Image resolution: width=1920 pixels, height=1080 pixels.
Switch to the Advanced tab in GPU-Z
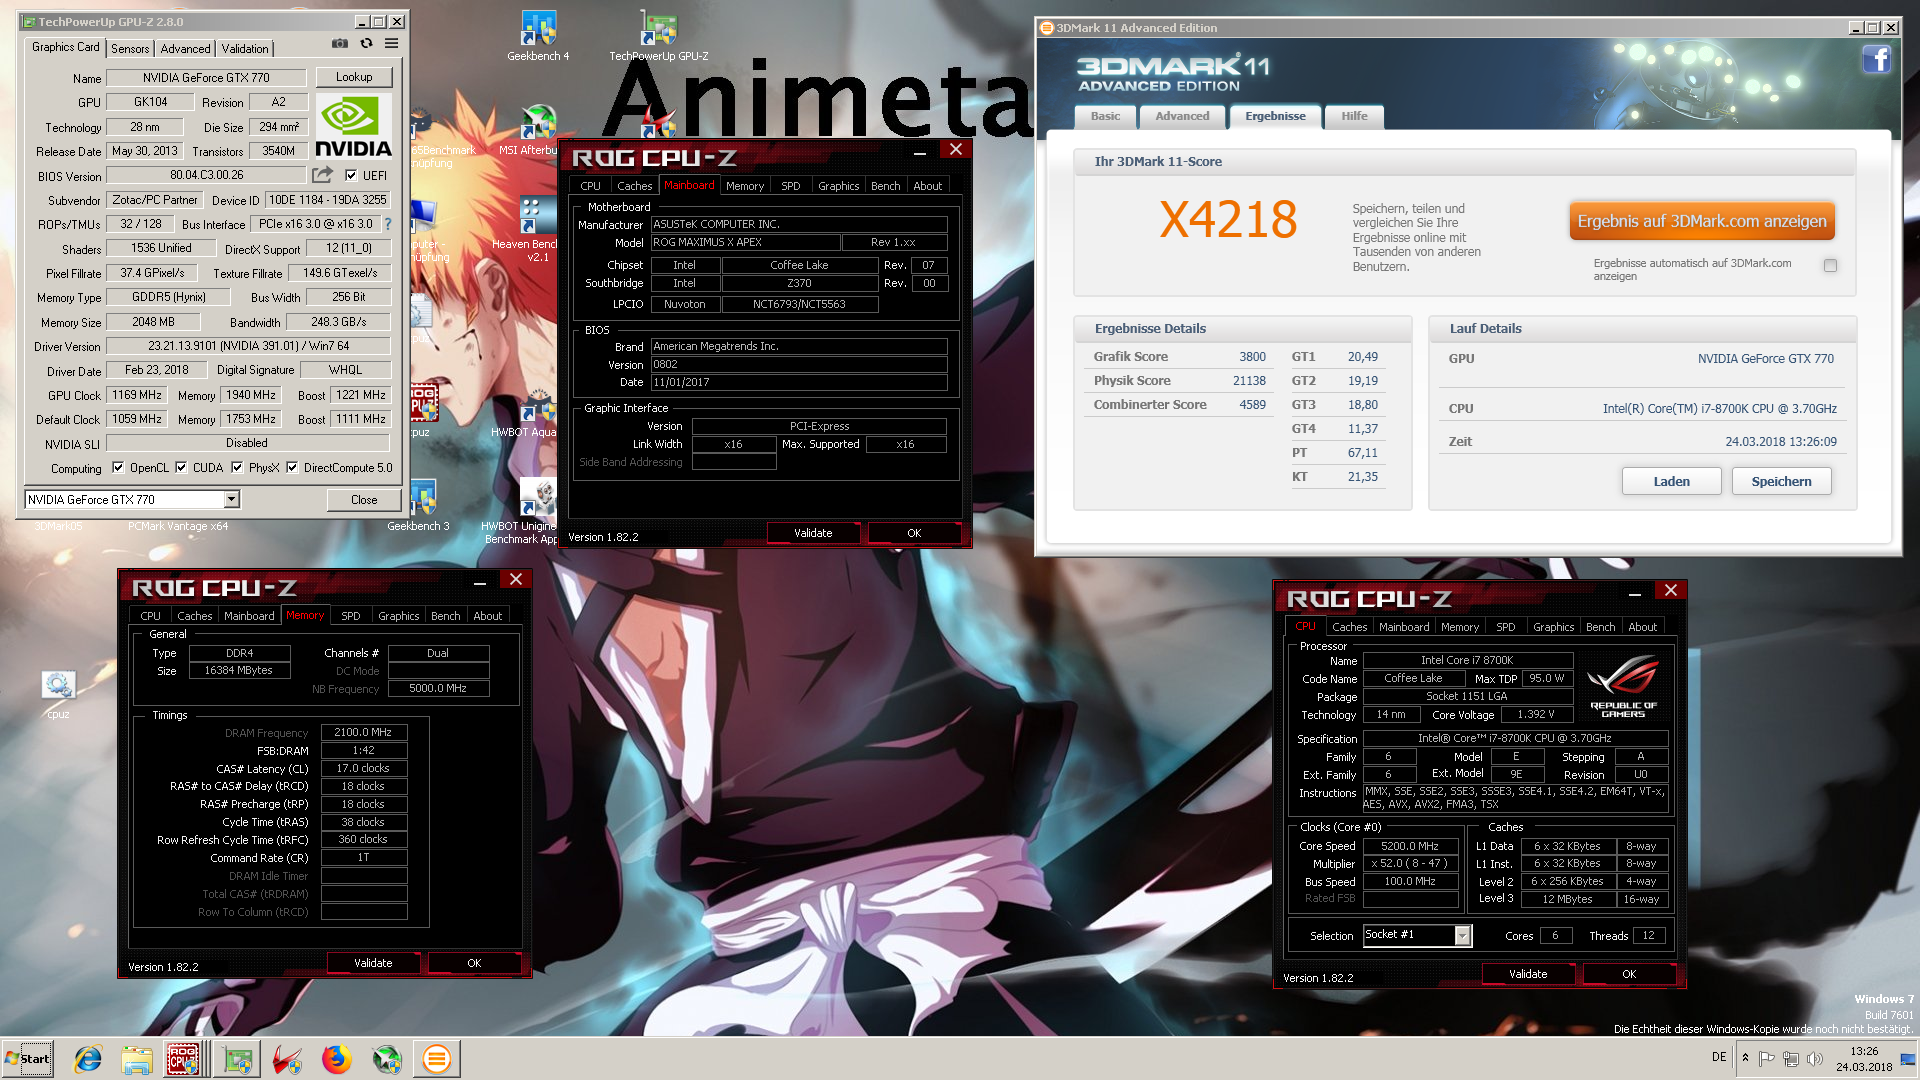pyautogui.click(x=186, y=48)
